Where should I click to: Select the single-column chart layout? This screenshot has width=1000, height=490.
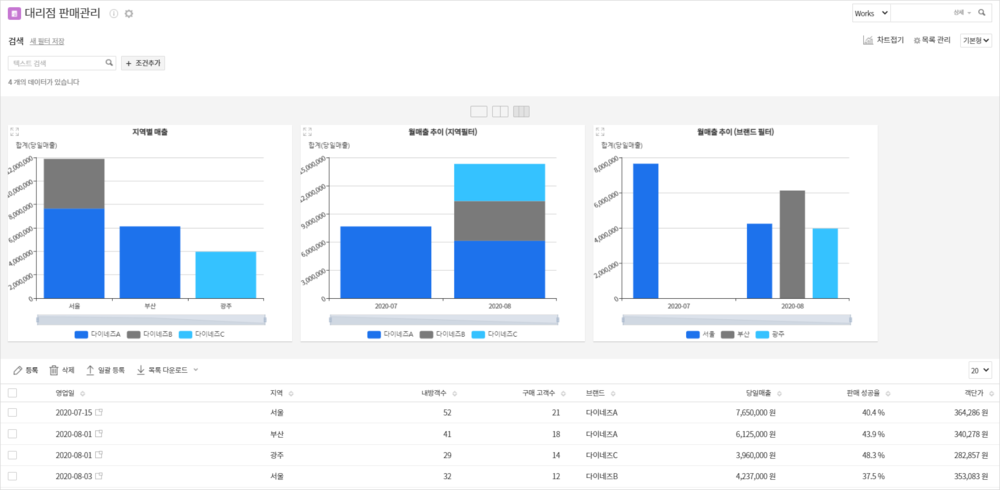(479, 112)
